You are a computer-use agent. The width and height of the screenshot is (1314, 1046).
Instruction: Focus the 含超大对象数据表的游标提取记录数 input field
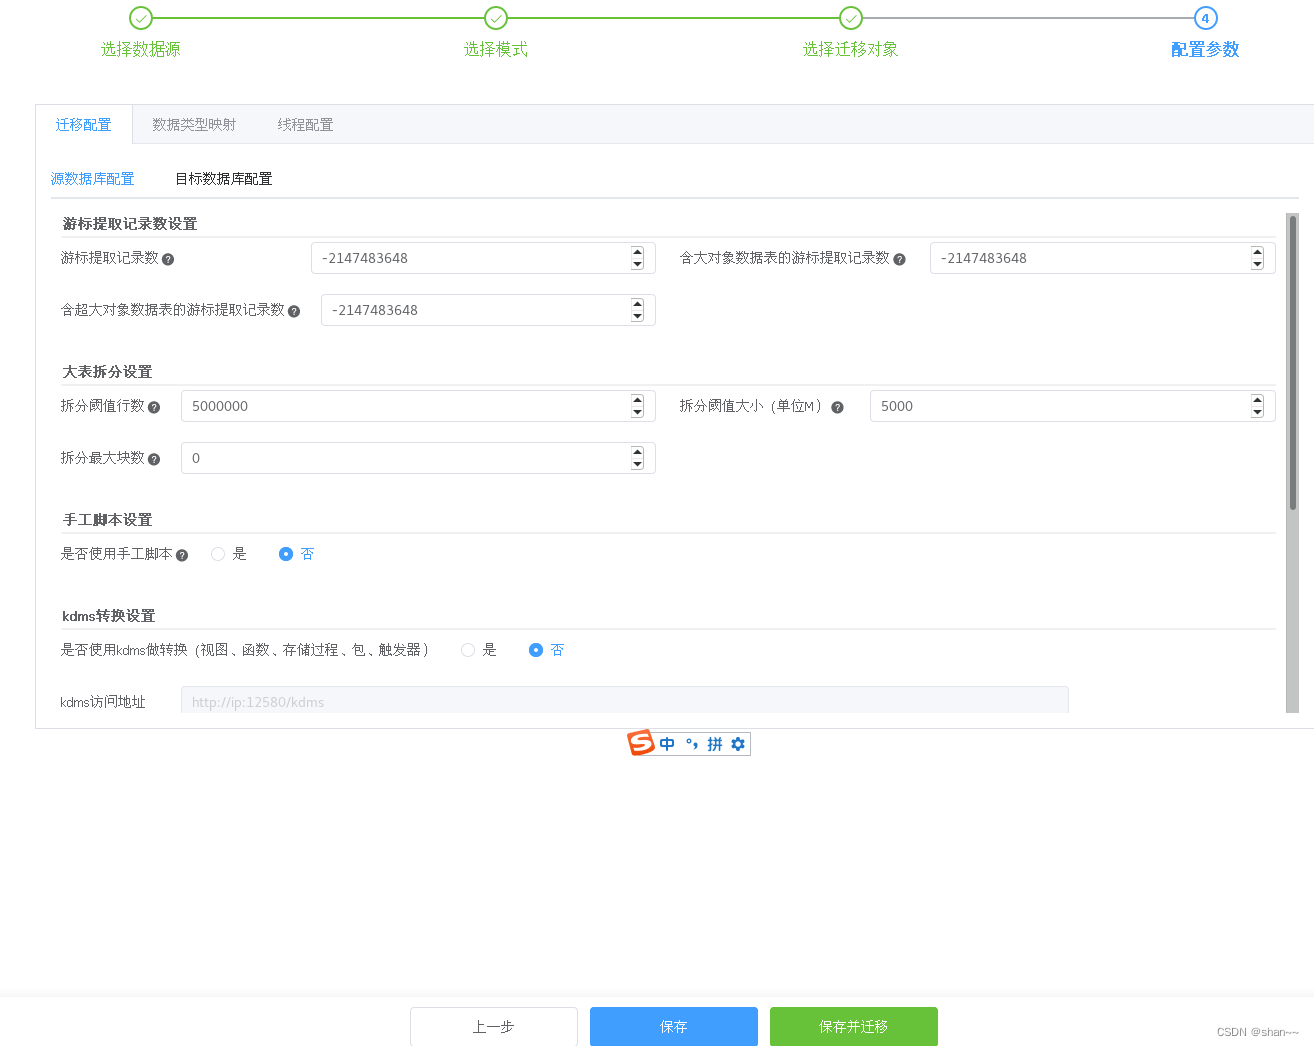[488, 310]
